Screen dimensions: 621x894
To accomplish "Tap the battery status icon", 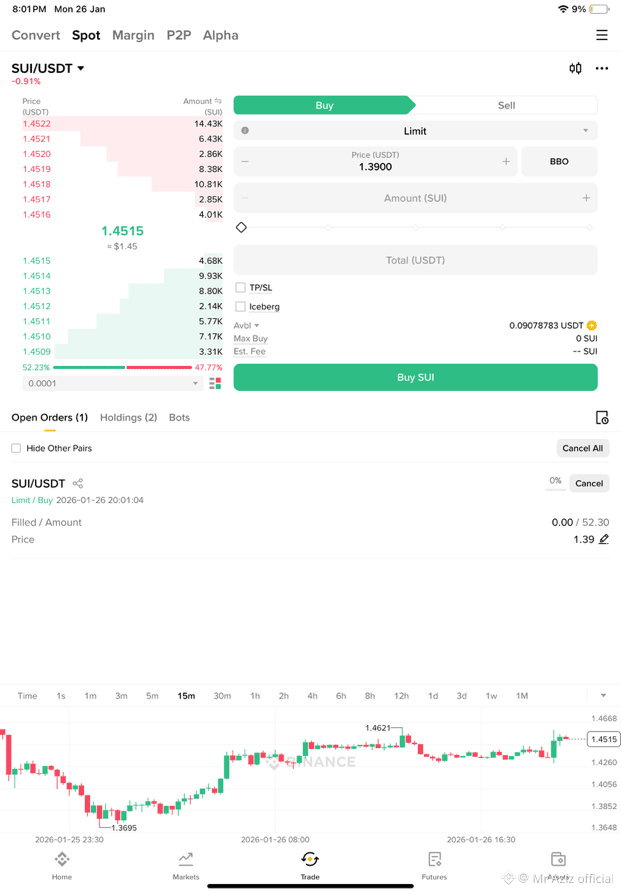I will coord(599,9).
